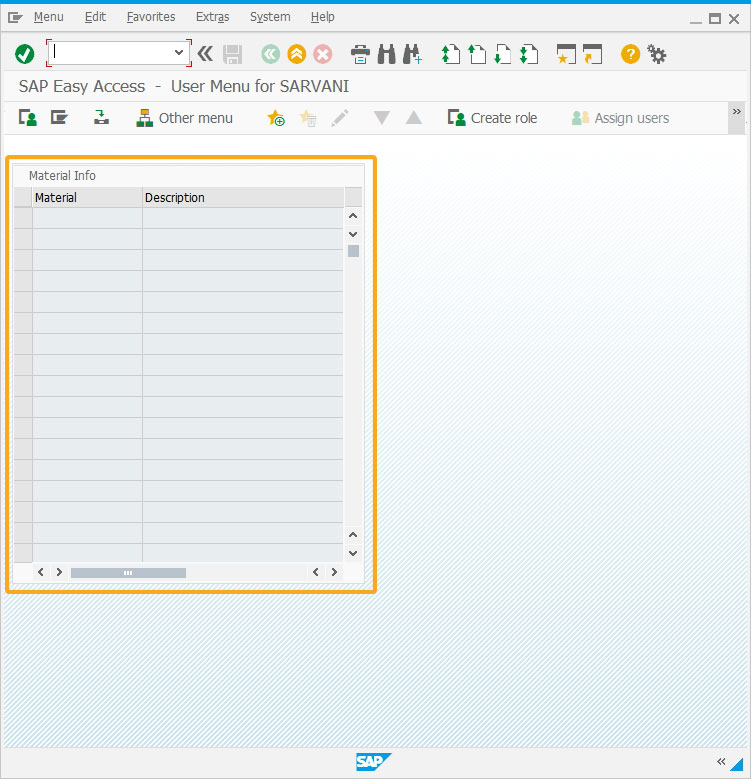
Task: Go to the last page icon
Action: pos(528,54)
